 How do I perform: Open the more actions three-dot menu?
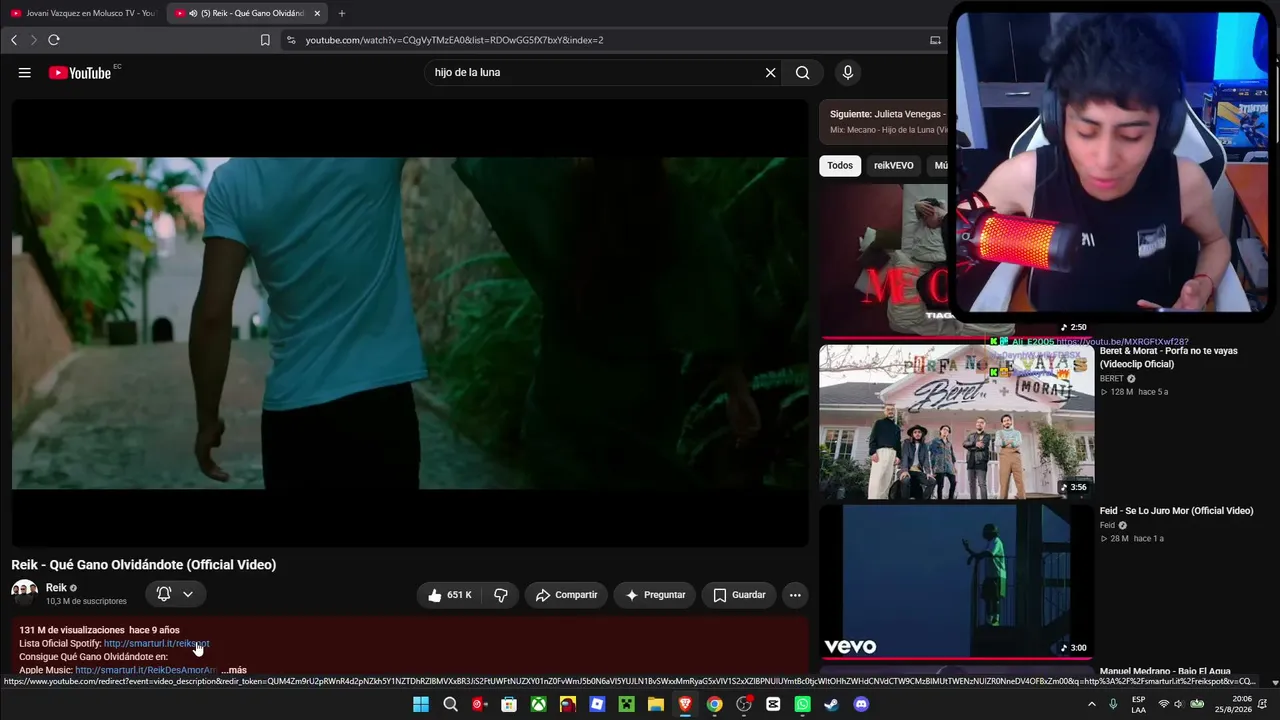pos(795,595)
